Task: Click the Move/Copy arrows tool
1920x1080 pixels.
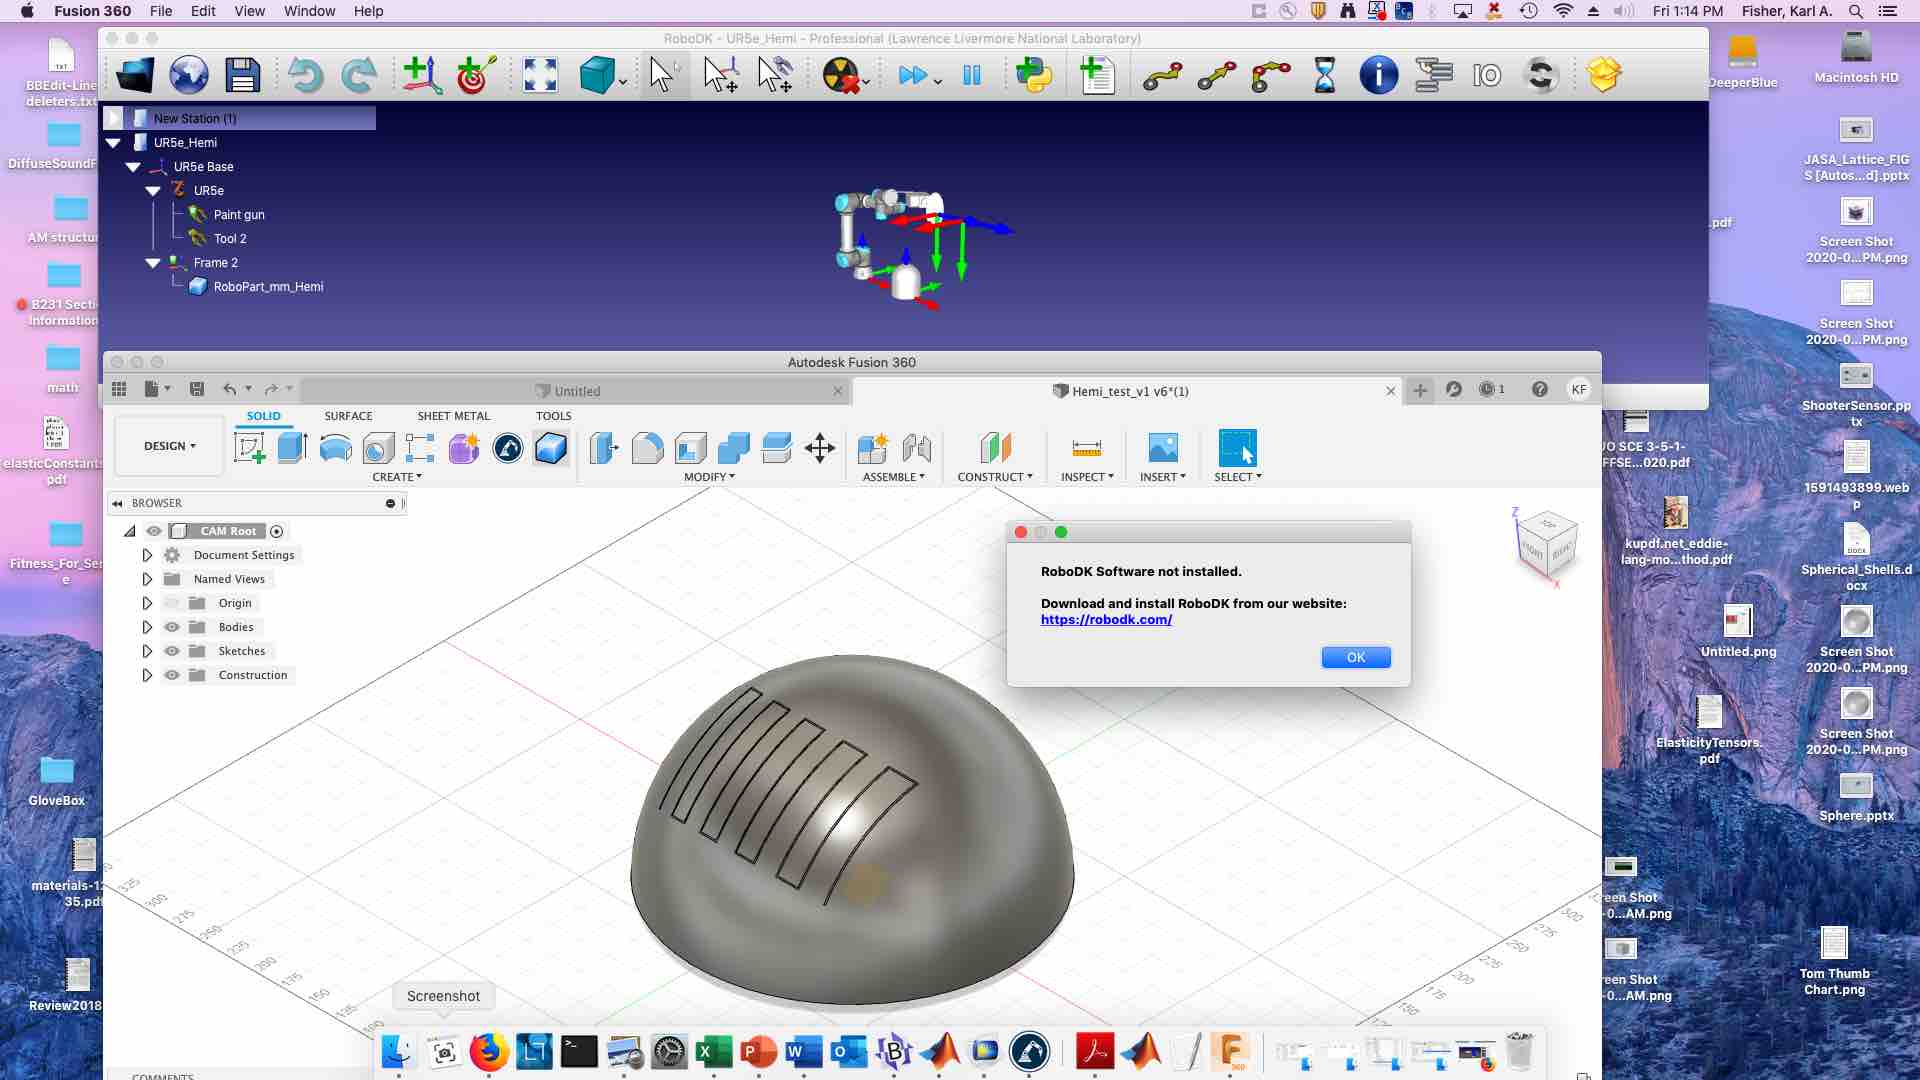Action: [x=819, y=448]
